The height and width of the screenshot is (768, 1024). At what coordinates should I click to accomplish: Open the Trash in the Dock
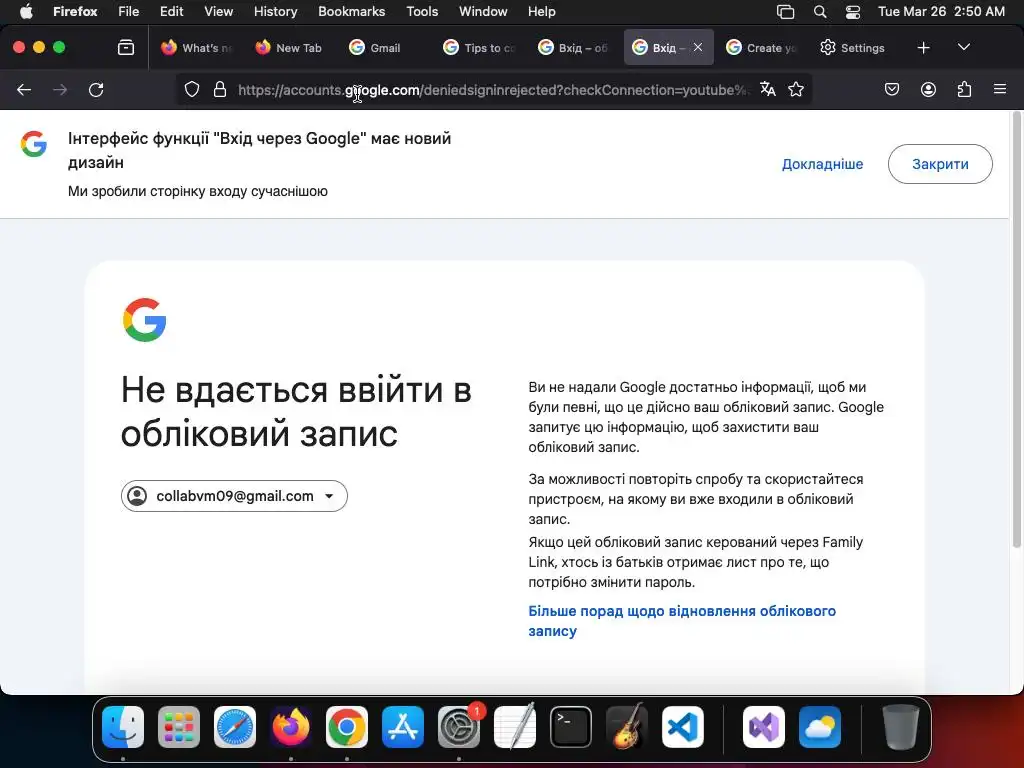click(901, 727)
